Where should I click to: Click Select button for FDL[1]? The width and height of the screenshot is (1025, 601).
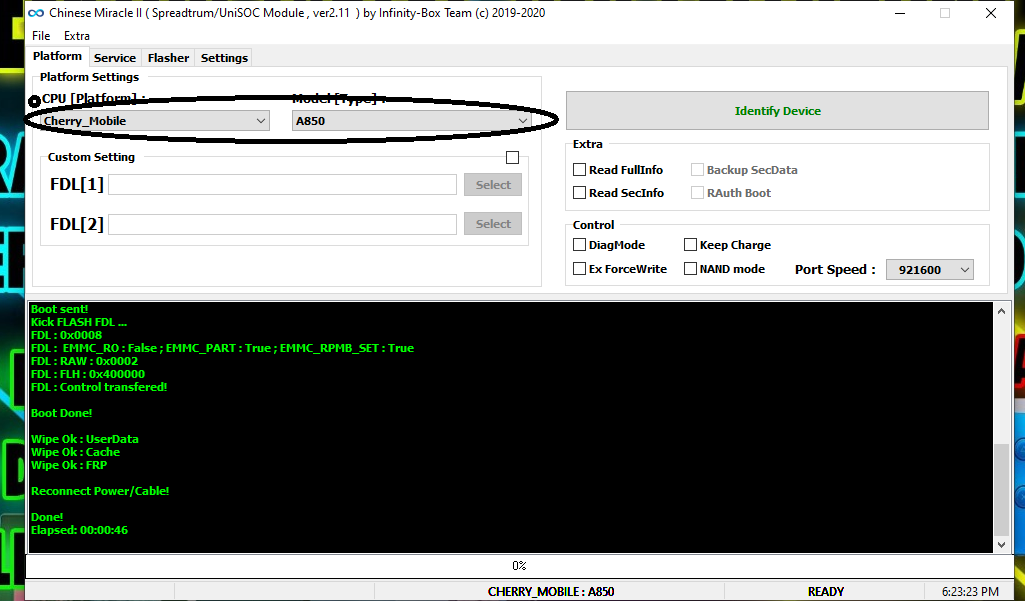pos(493,184)
